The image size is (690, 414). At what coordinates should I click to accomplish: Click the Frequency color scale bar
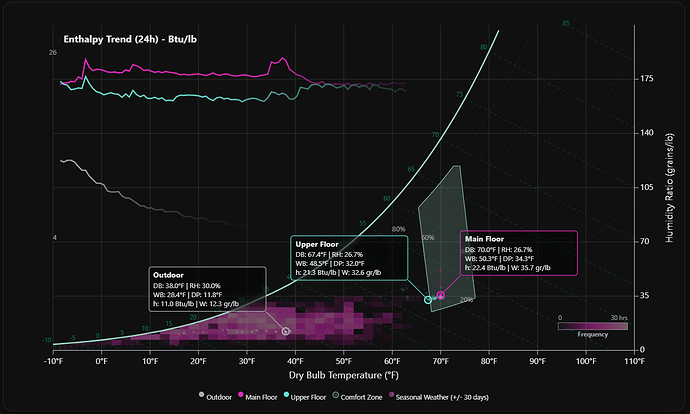point(593,324)
